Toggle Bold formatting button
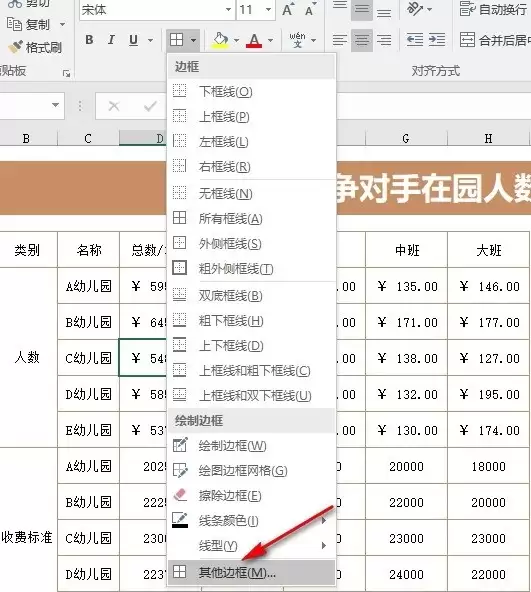 tap(89, 40)
